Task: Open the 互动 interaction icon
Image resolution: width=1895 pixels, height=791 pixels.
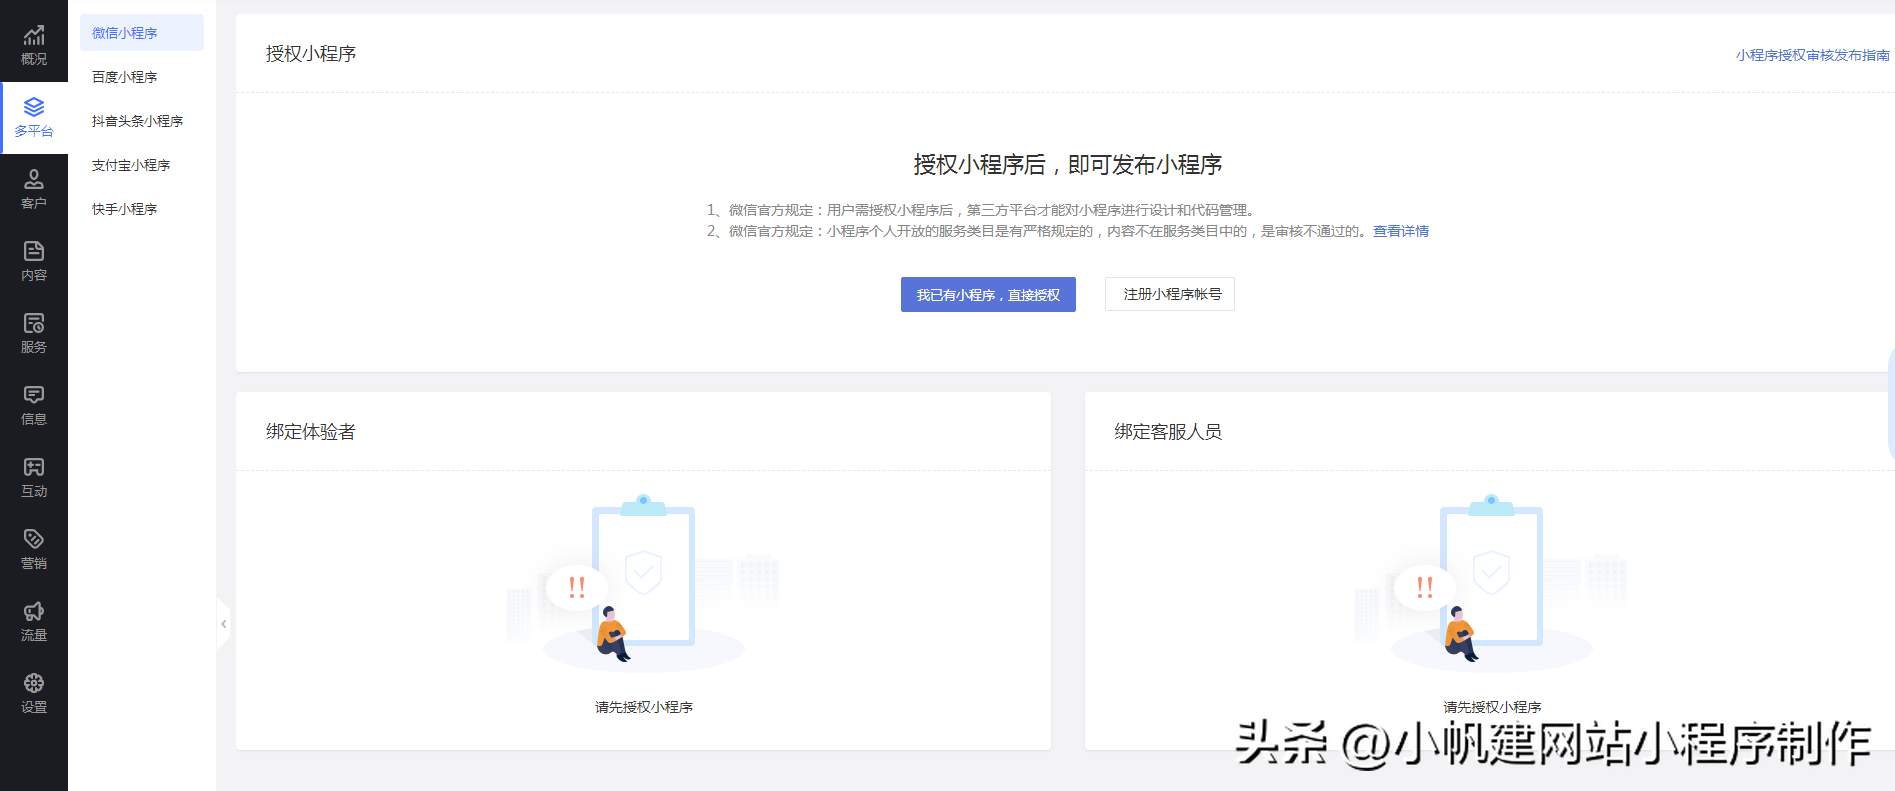Action: tap(34, 467)
